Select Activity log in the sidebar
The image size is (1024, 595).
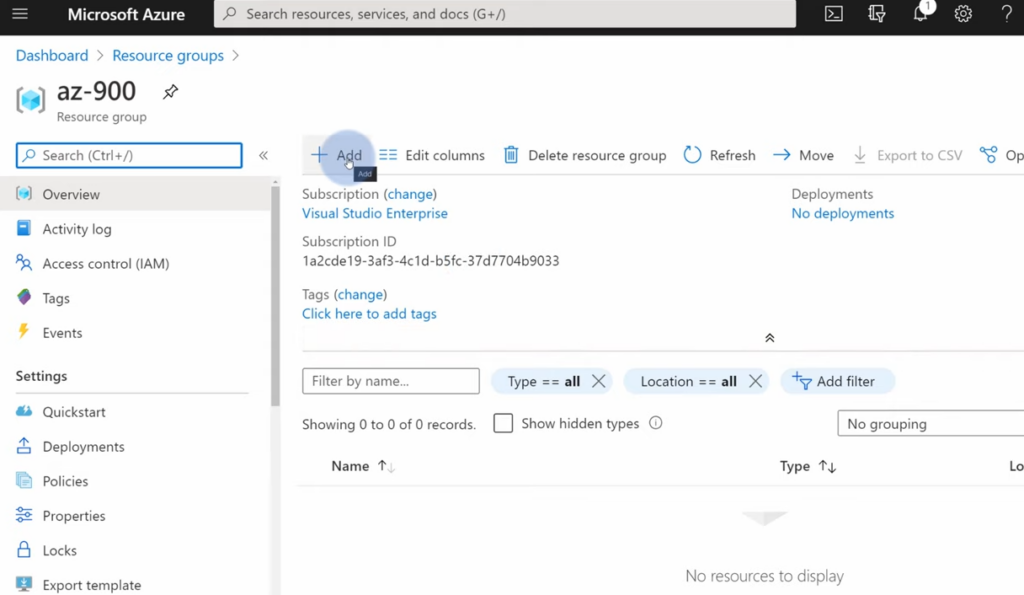[76, 229]
